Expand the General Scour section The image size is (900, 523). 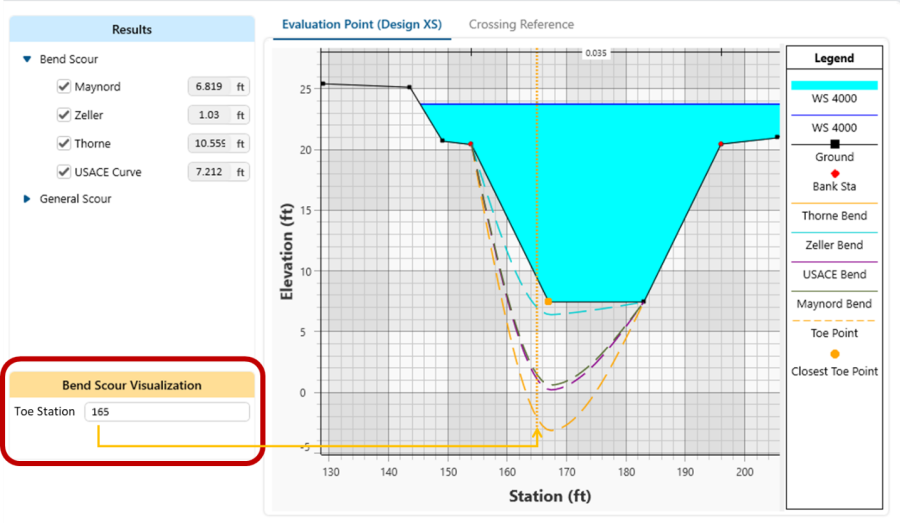[x=27, y=199]
